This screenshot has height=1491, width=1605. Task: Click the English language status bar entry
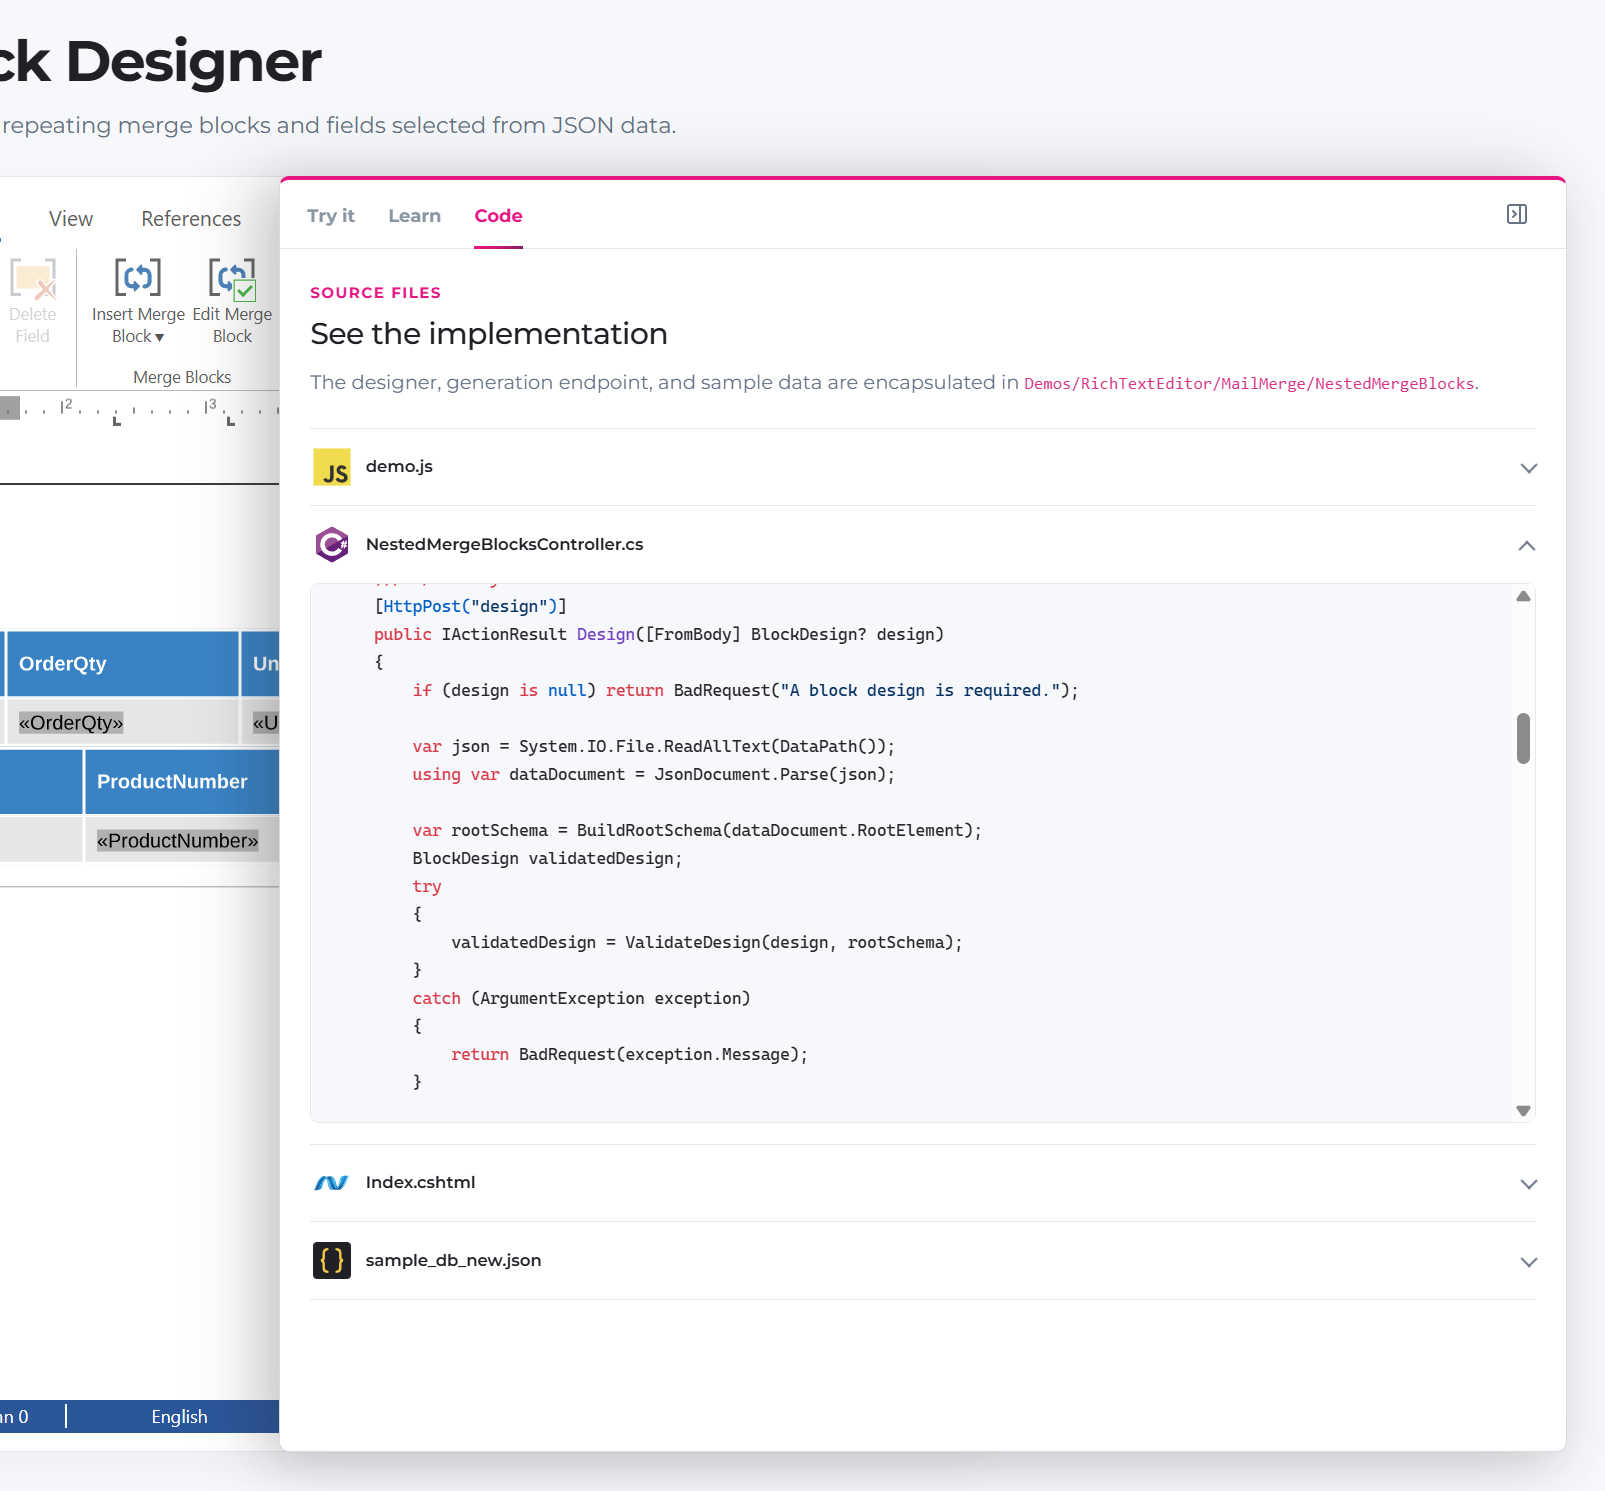click(180, 1417)
